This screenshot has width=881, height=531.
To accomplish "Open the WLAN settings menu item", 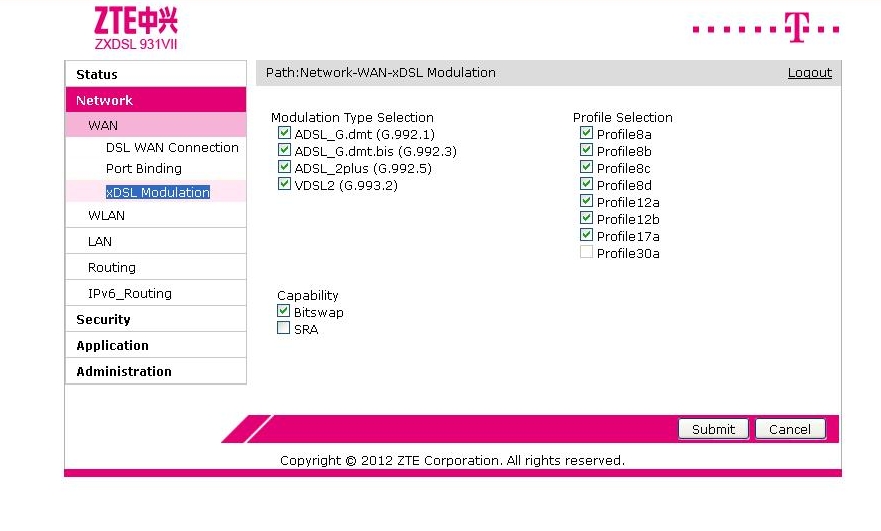I will [106, 215].
